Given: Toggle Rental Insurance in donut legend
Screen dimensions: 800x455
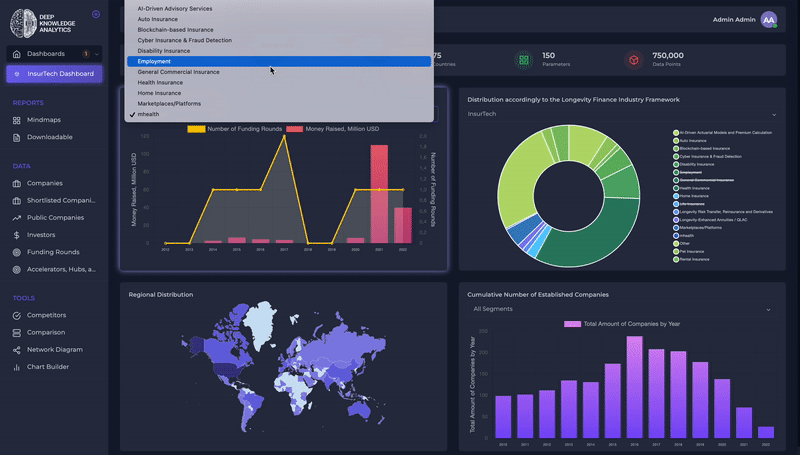Looking at the screenshot, I should tap(691, 260).
